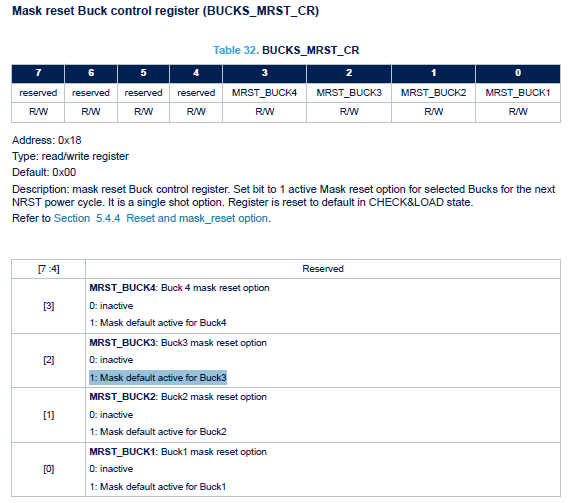573x503 pixels.
Task: Click 0: inactive under MRST_BUCK1
Action: pos(111,469)
